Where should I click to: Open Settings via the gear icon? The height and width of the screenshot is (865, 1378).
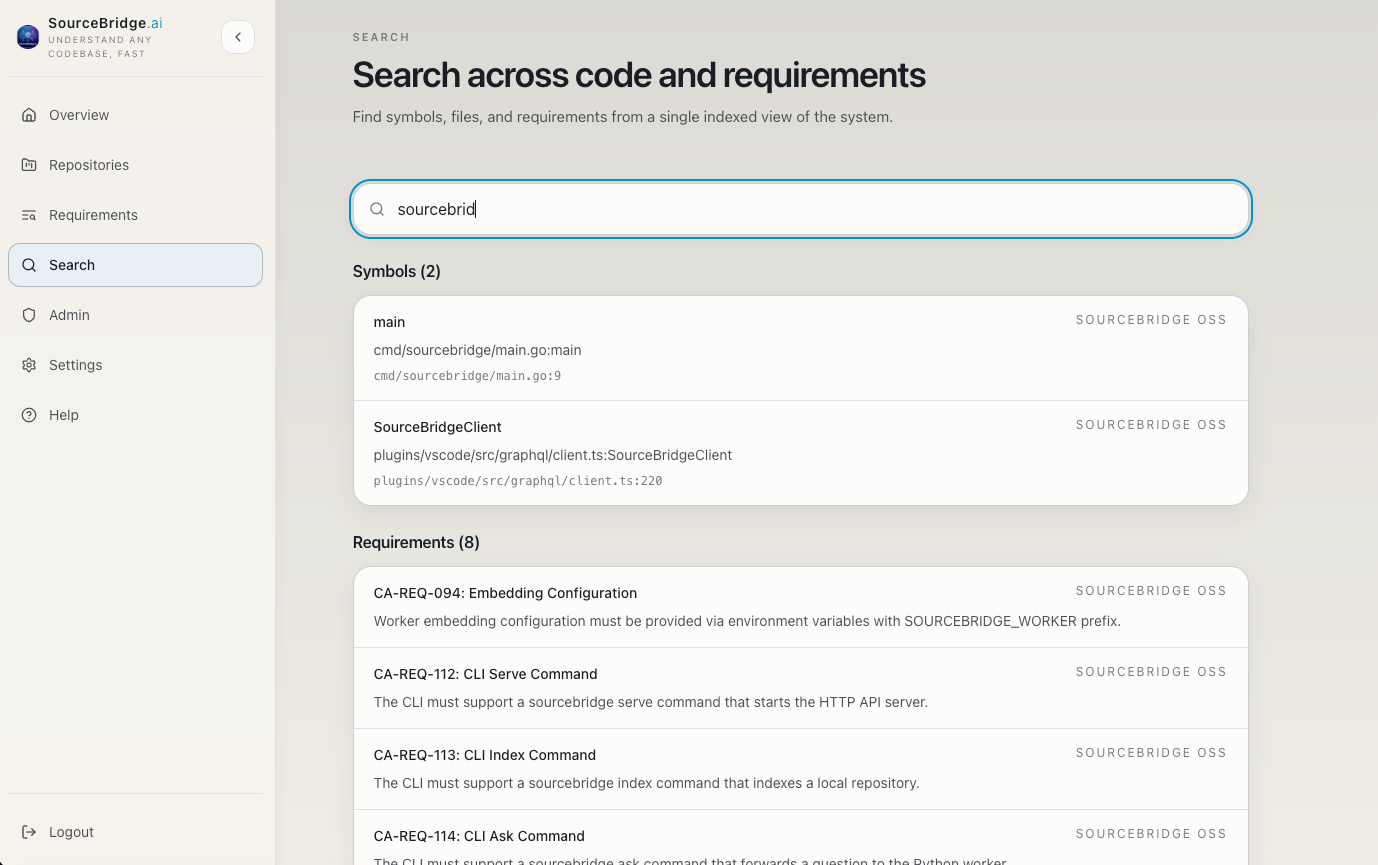pyautogui.click(x=29, y=365)
